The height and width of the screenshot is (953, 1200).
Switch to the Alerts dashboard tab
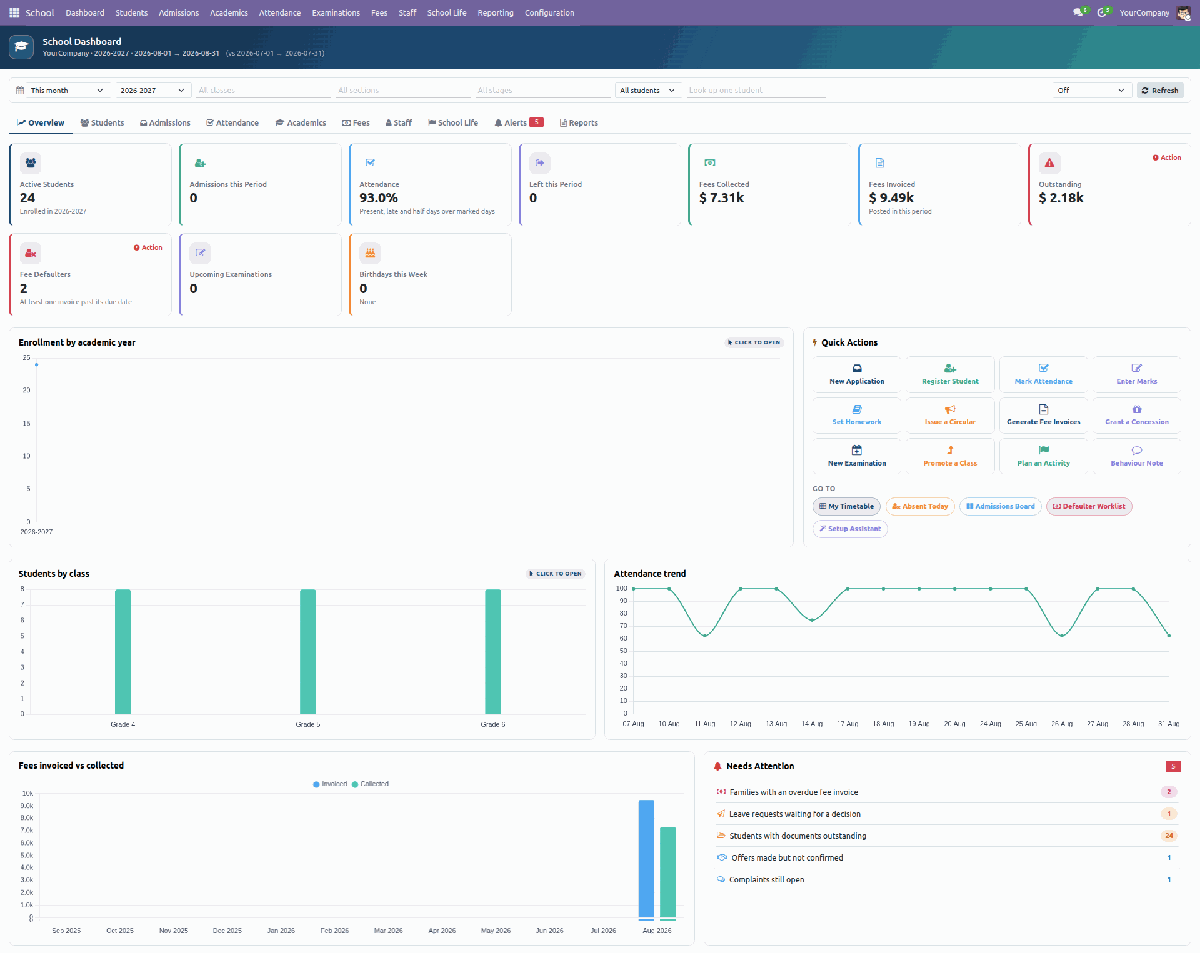(x=519, y=123)
